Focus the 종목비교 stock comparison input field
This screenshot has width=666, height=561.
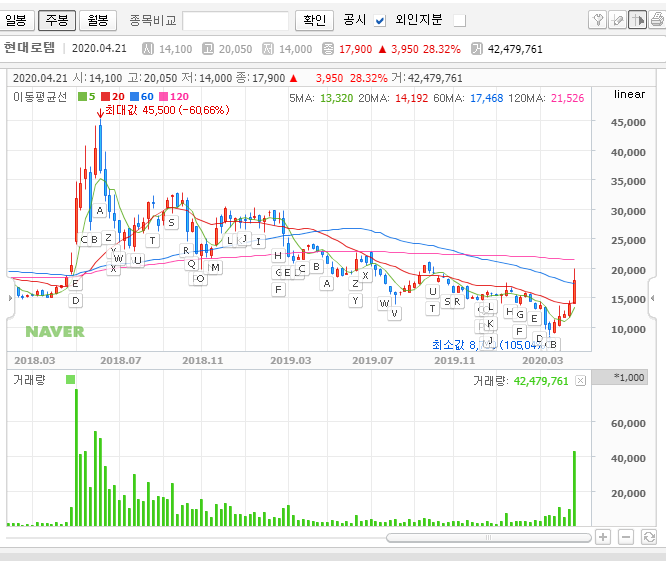tap(236, 21)
